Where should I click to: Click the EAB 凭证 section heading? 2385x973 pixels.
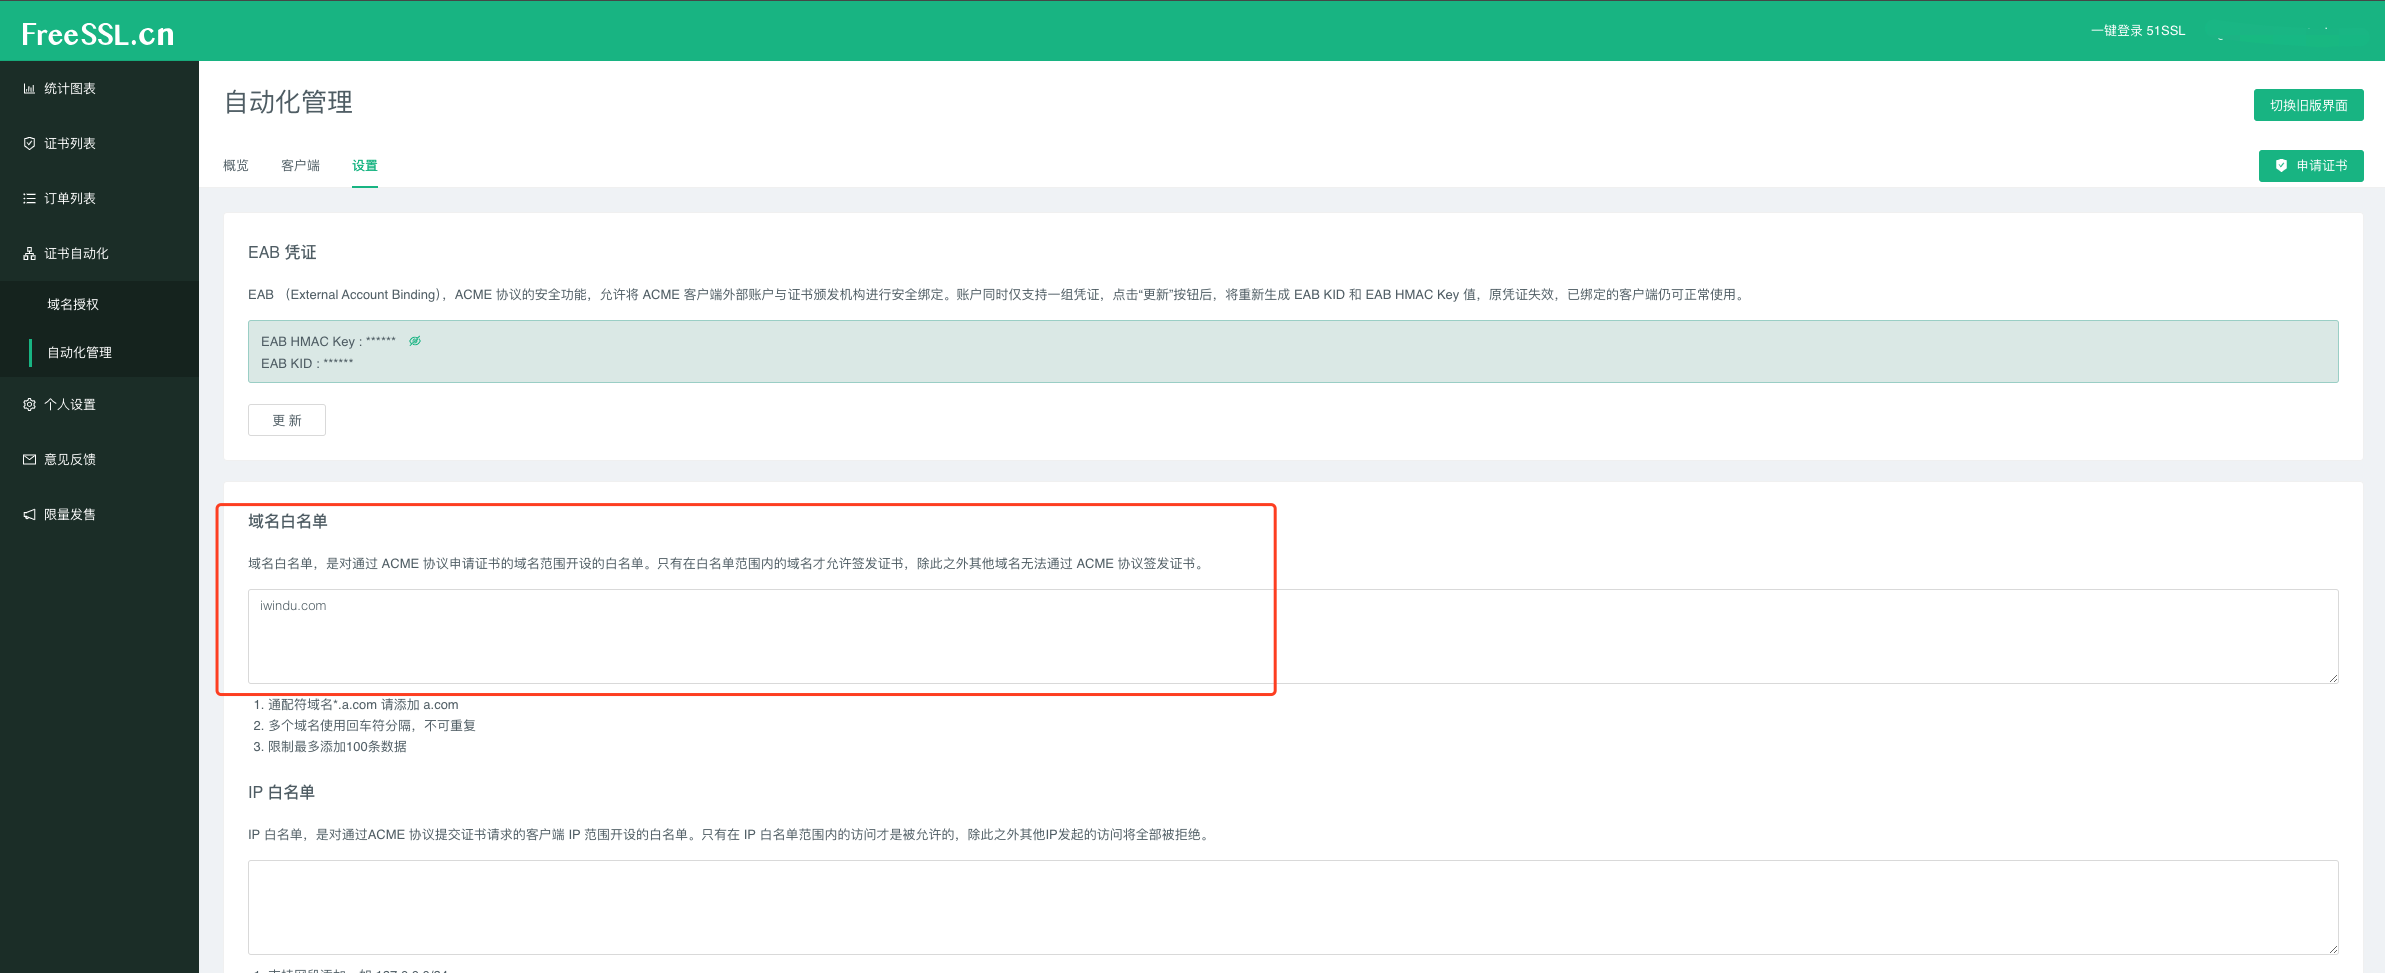[x=282, y=253]
